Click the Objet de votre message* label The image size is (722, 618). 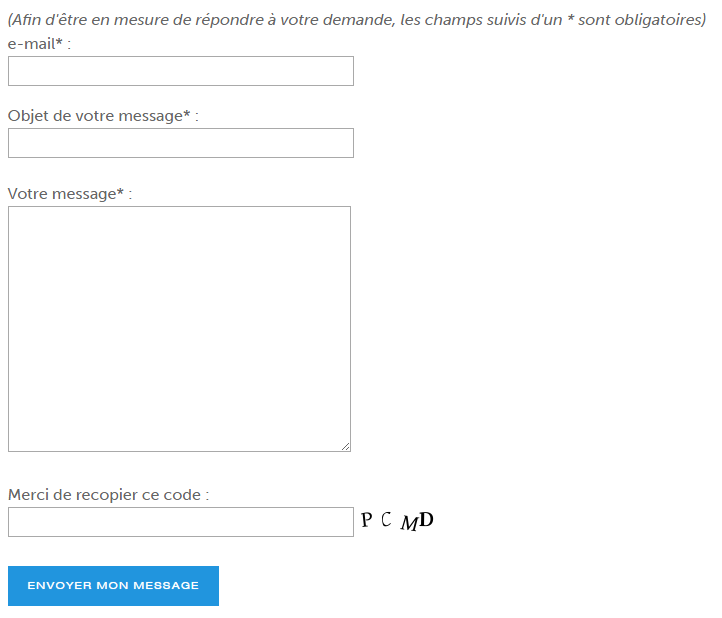point(103,116)
